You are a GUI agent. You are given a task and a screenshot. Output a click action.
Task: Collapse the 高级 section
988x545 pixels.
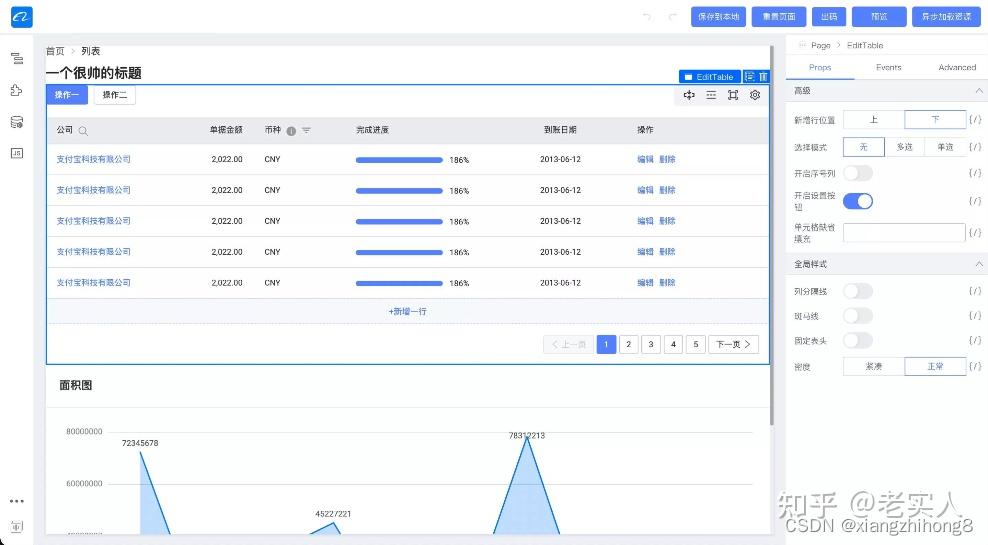click(979, 91)
